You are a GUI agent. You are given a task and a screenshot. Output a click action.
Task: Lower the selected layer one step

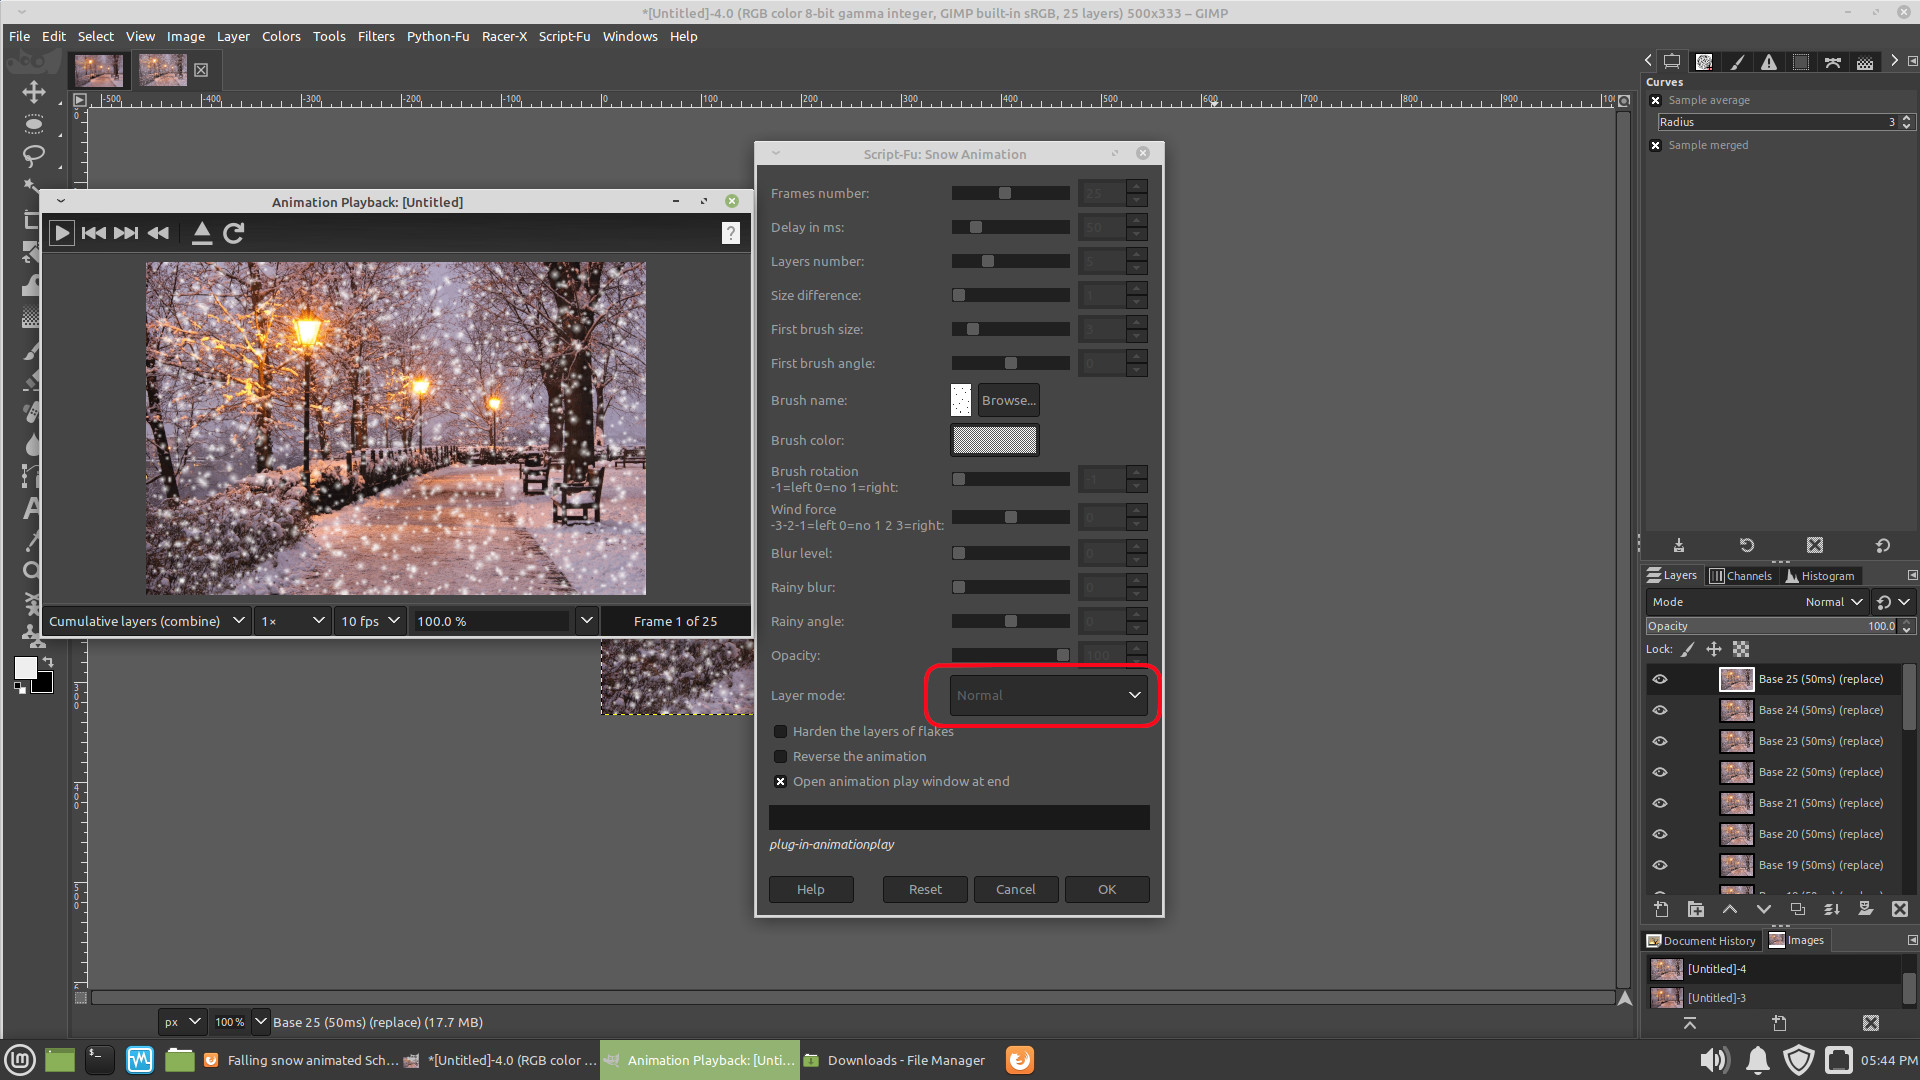point(1764,909)
